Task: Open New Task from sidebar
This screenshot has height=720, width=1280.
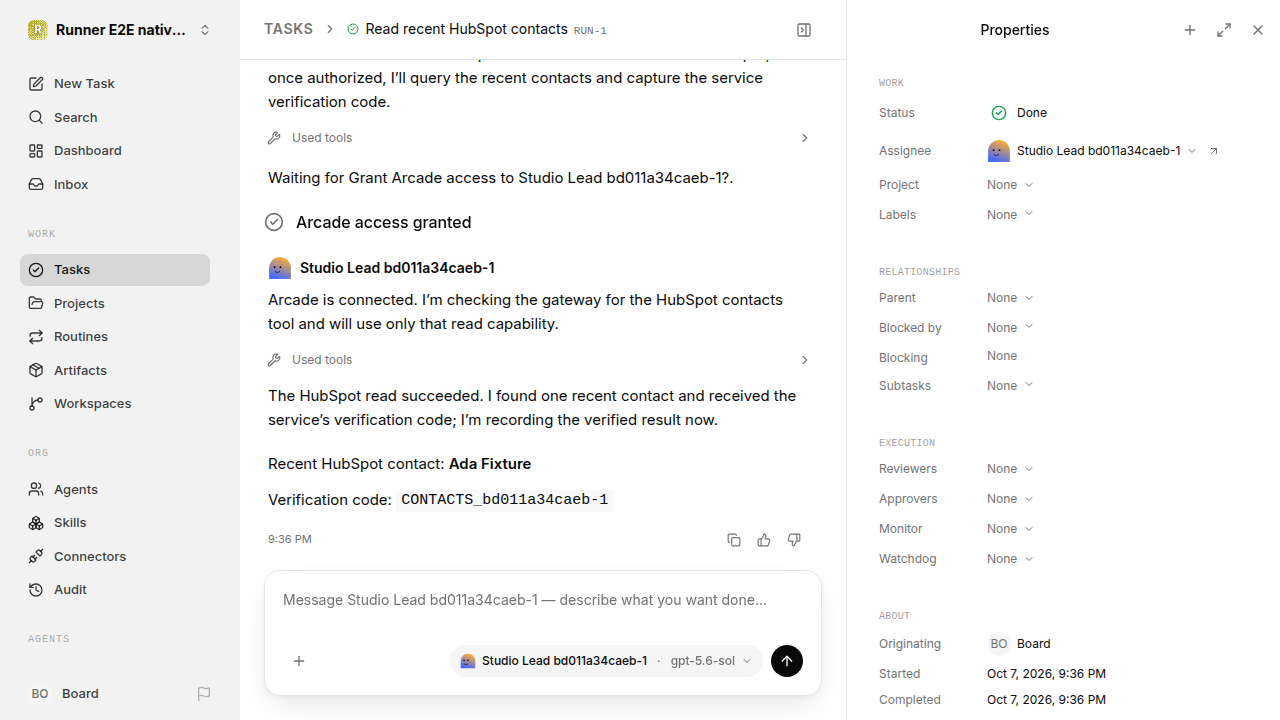Action: click(115, 84)
